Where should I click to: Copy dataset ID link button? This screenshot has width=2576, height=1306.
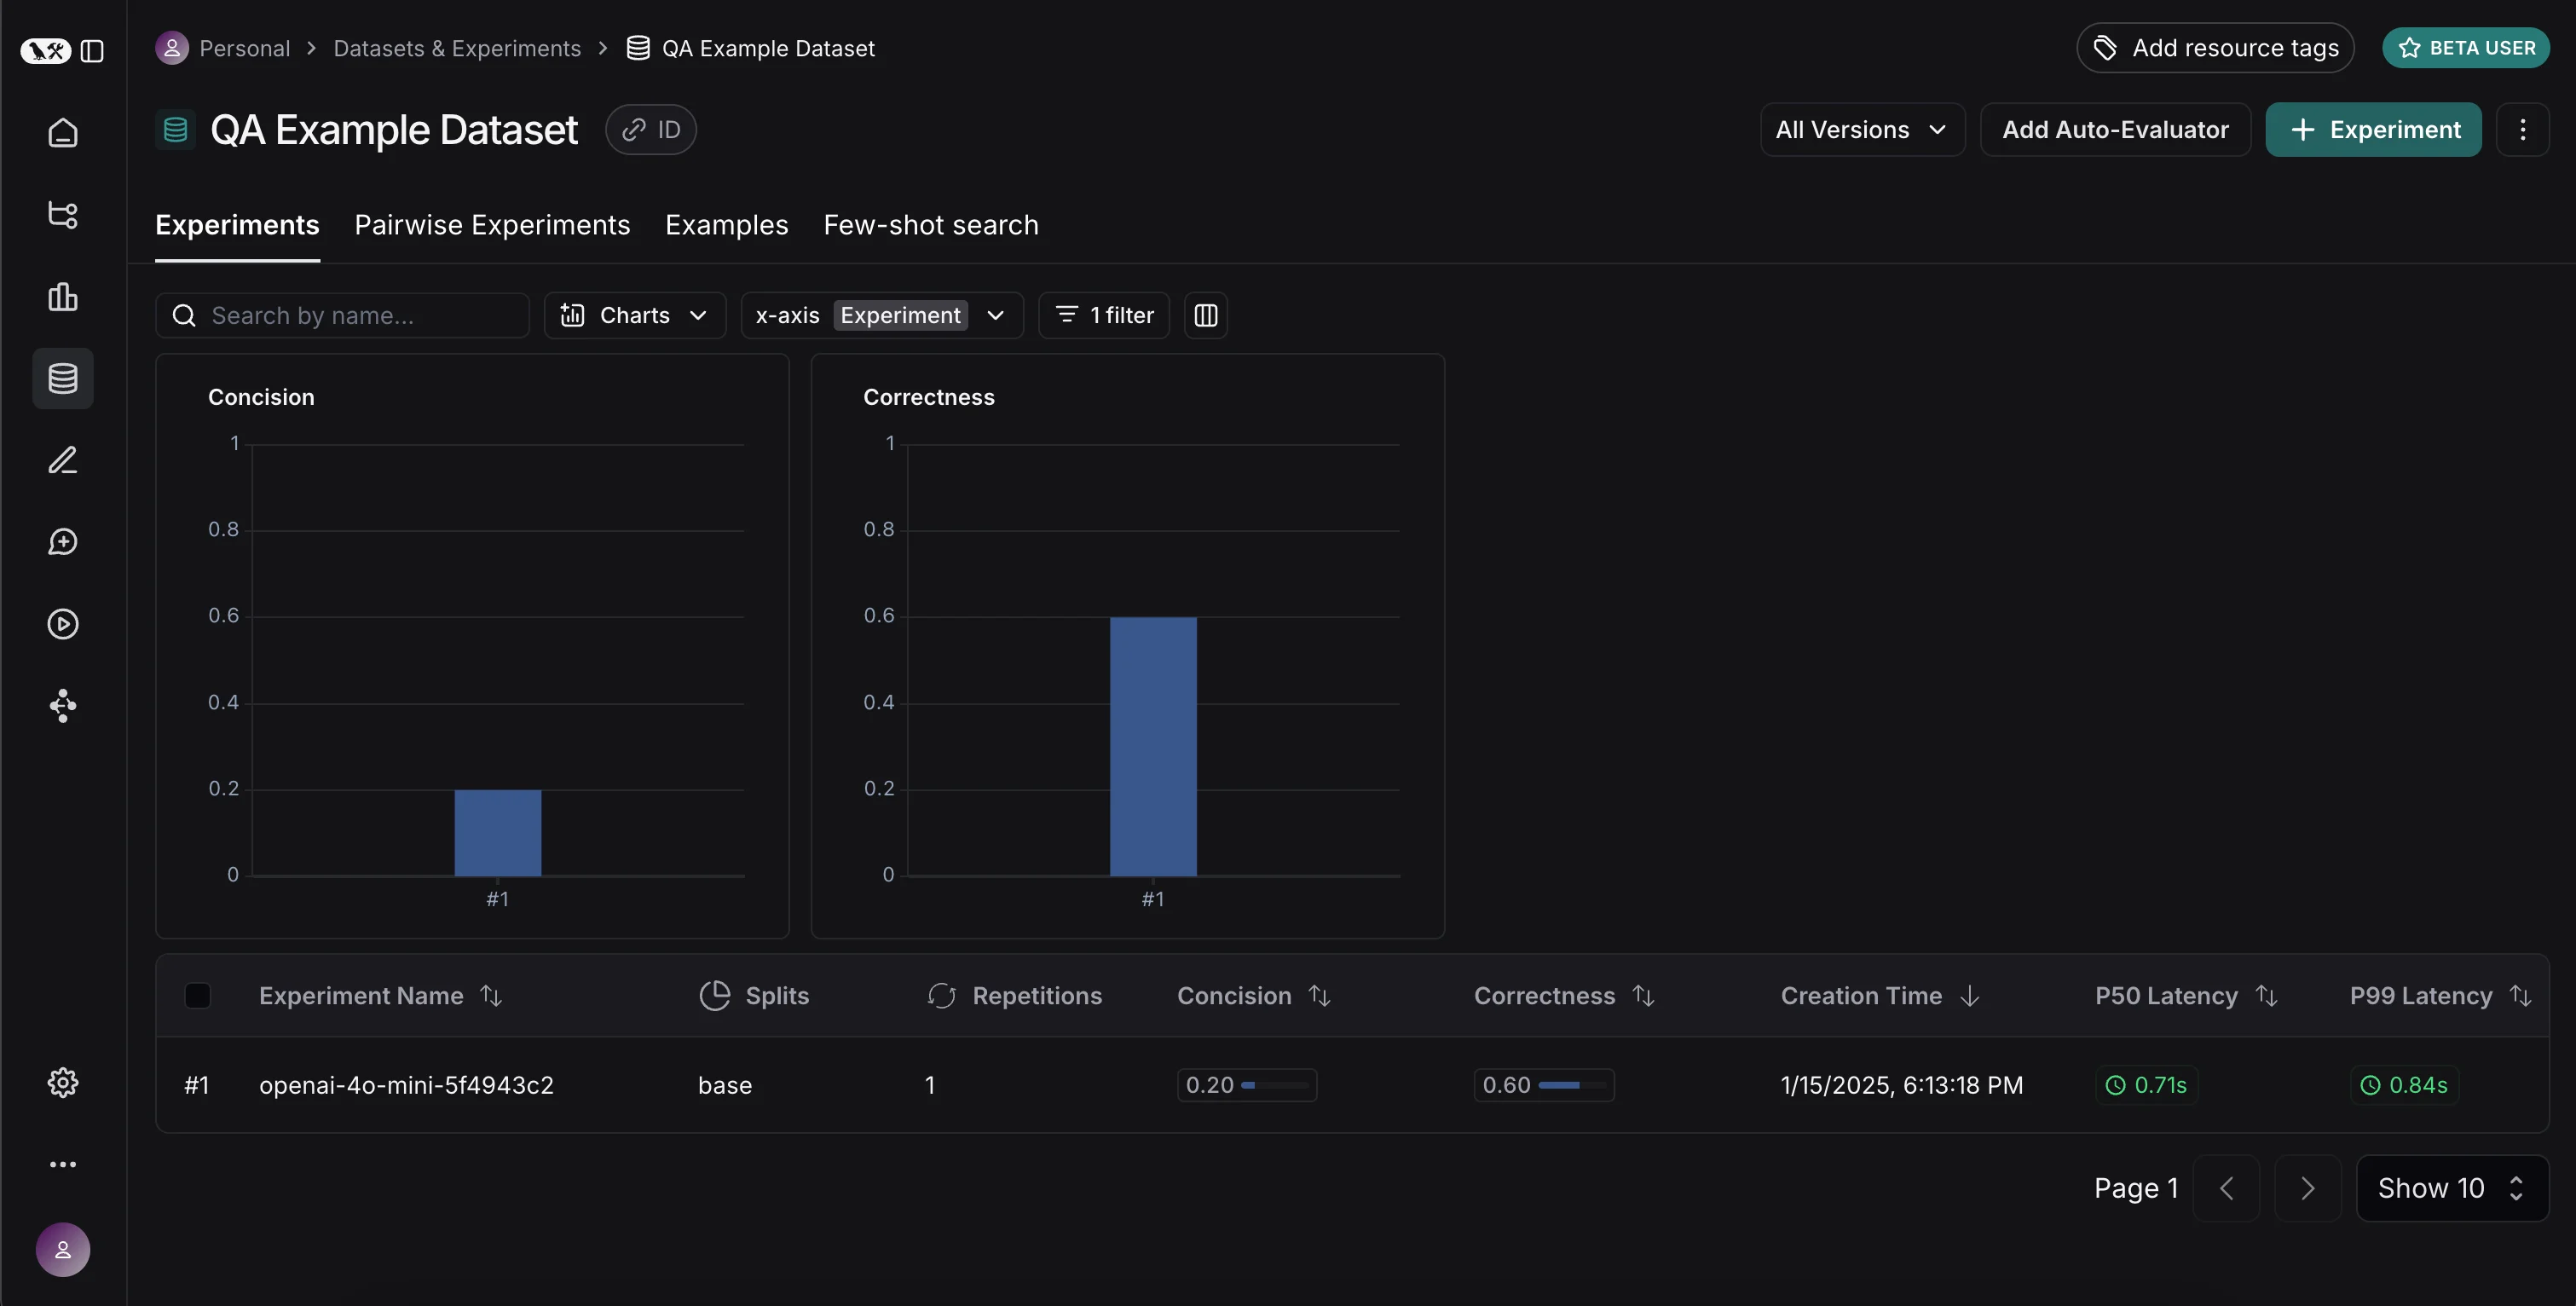(x=651, y=130)
